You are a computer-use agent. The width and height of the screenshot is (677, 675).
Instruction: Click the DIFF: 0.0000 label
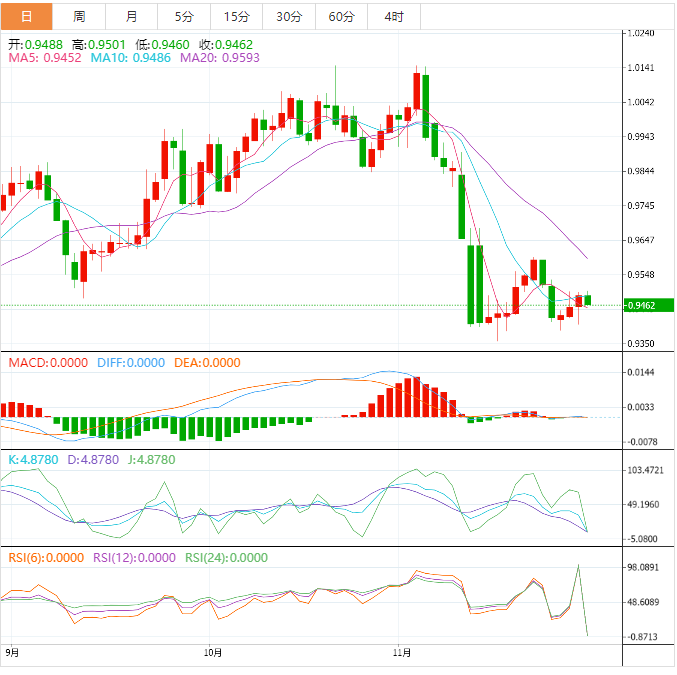pyautogui.click(x=131, y=363)
